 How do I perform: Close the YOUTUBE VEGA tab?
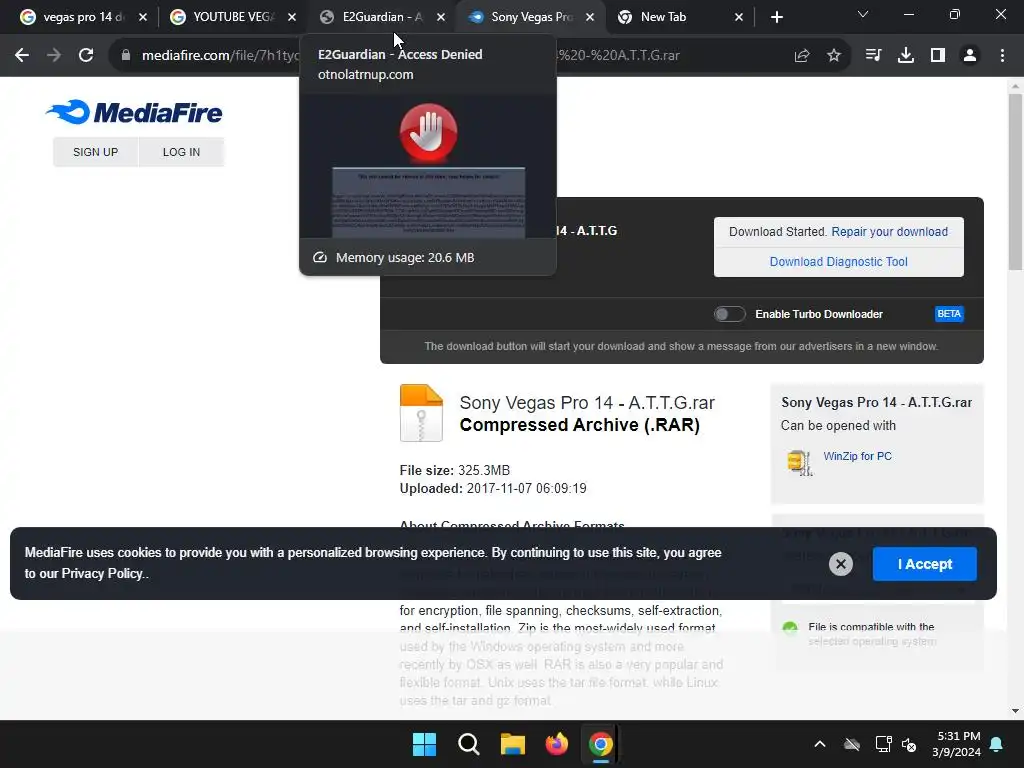click(292, 17)
